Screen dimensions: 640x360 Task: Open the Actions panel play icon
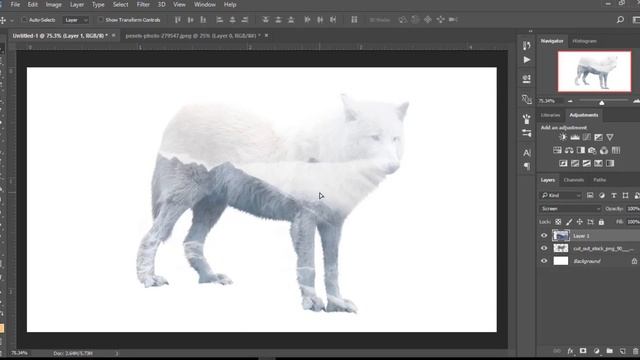(527, 60)
